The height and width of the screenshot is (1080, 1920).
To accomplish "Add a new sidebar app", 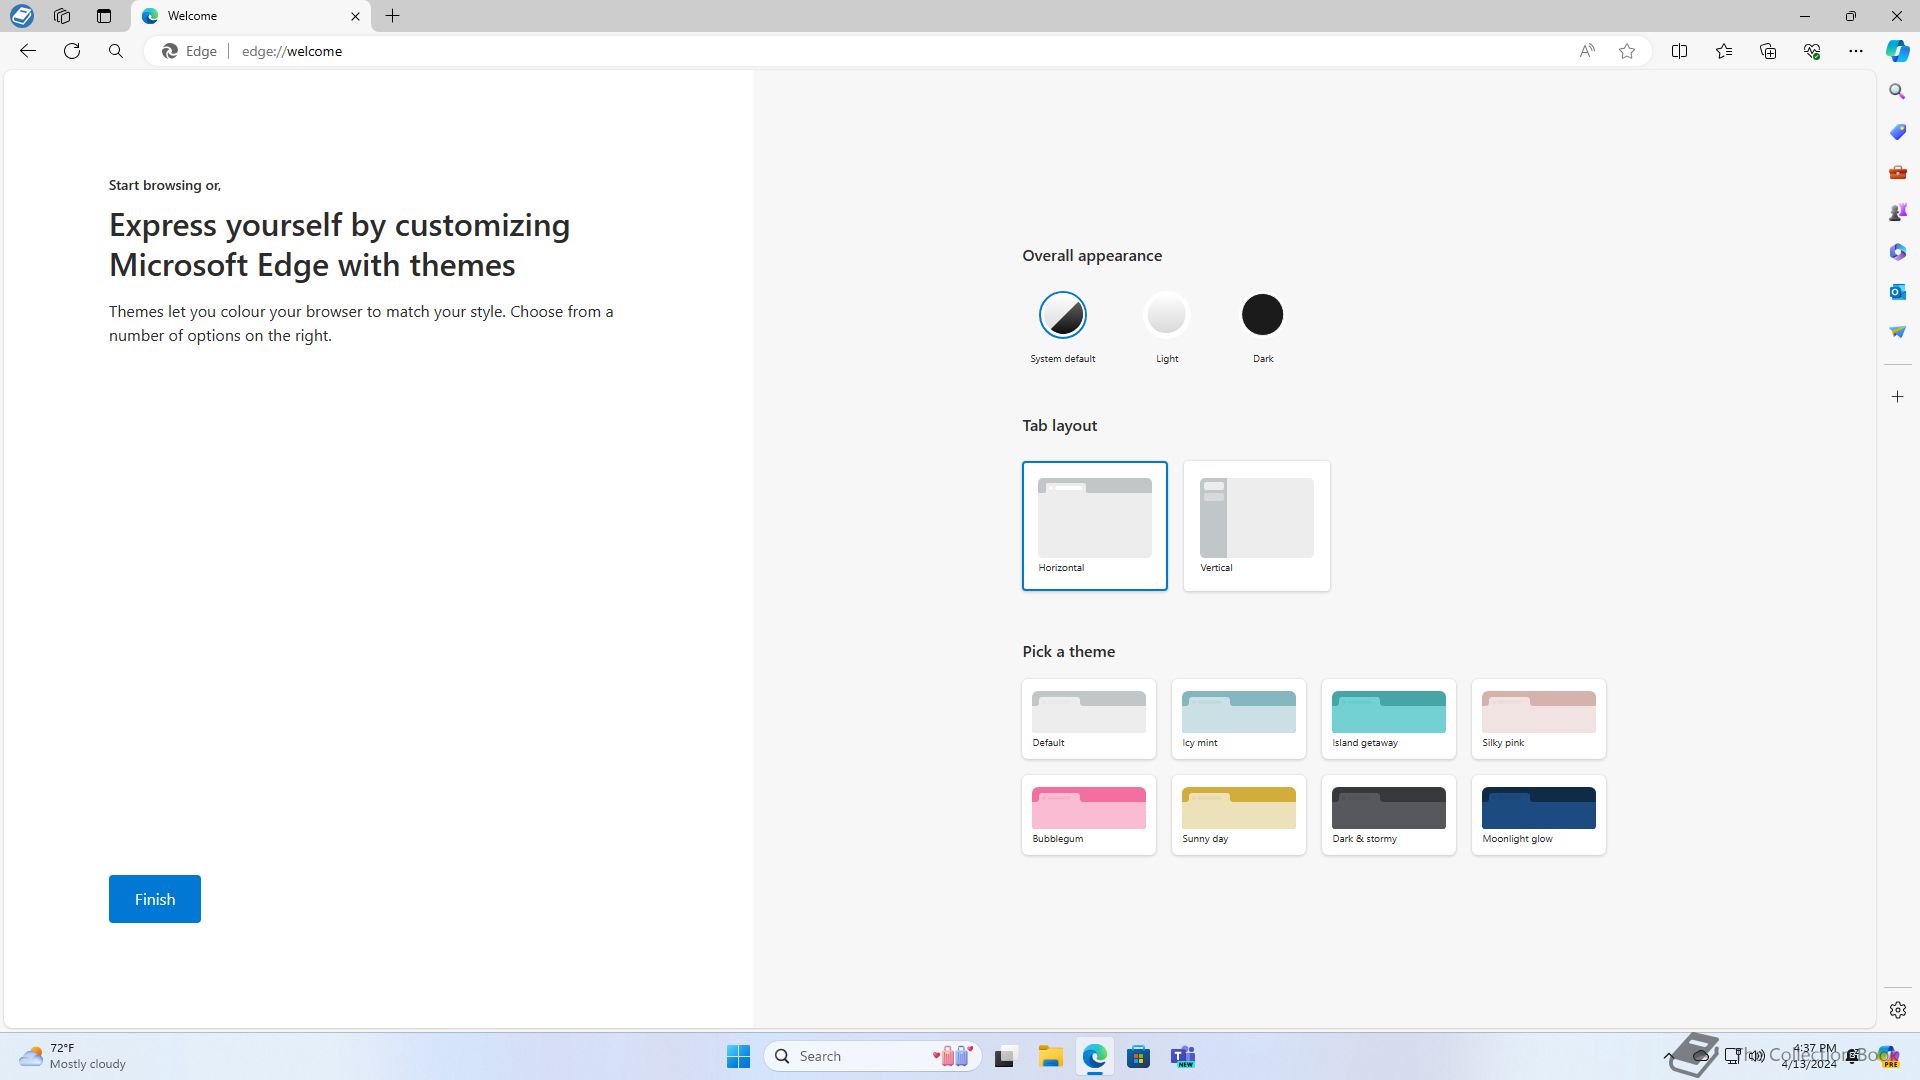I will click(1897, 397).
